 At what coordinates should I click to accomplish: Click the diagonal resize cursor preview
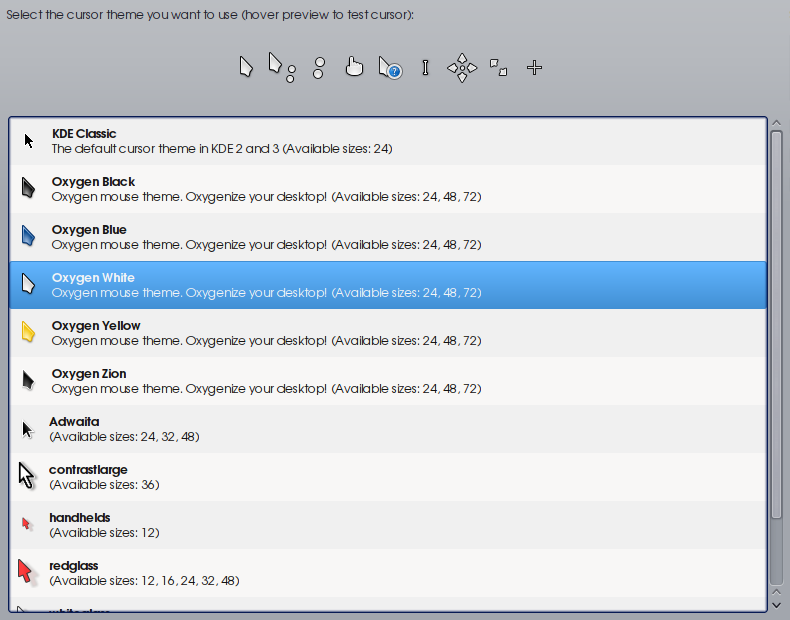click(498, 67)
